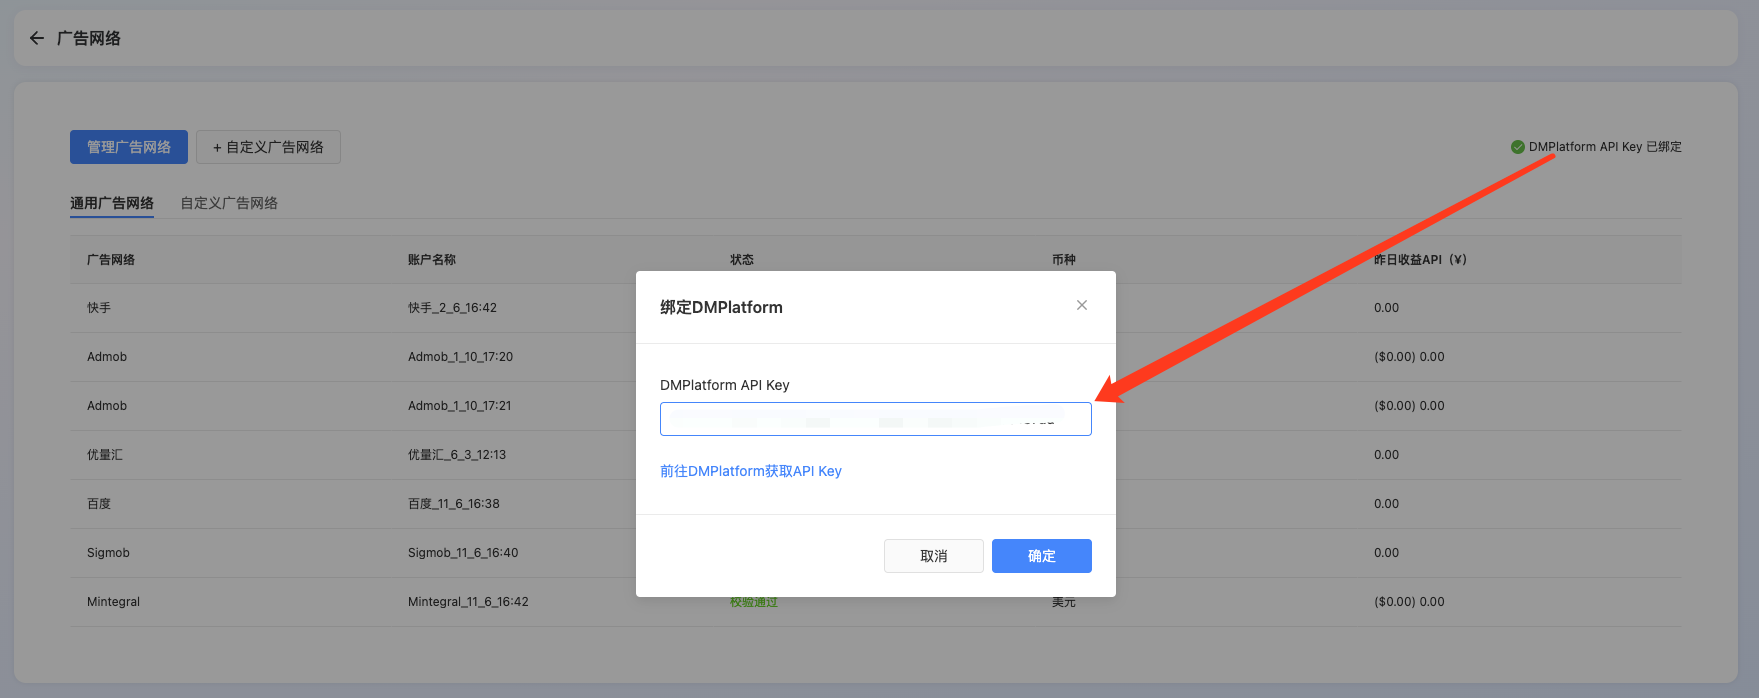Click the Admob name in the Admob_1_10_17:20 row
1759x698 pixels.
tap(107, 357)
